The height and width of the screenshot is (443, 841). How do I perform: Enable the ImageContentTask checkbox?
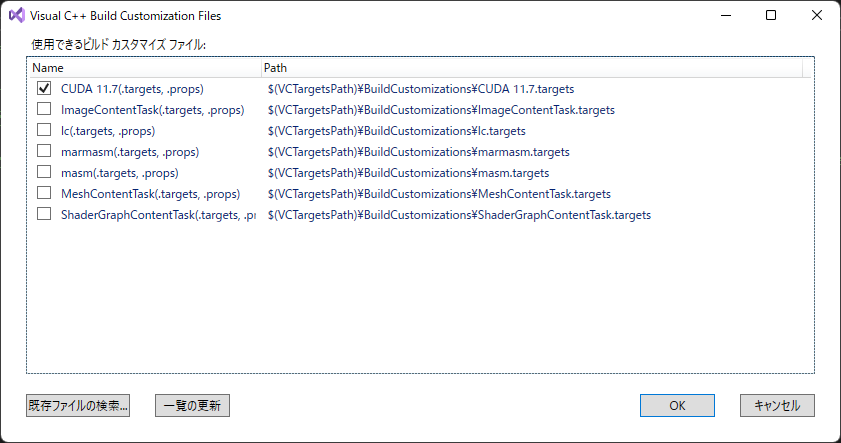pos(44,109)
